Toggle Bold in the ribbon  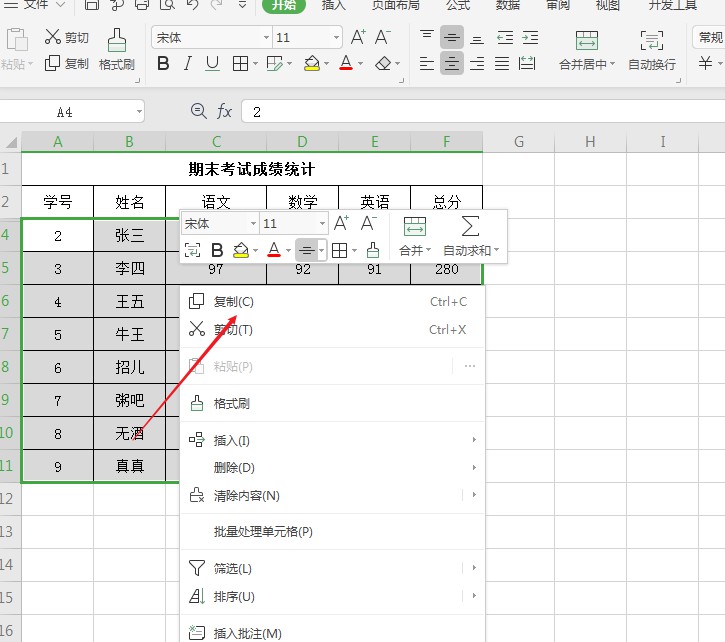163,63
